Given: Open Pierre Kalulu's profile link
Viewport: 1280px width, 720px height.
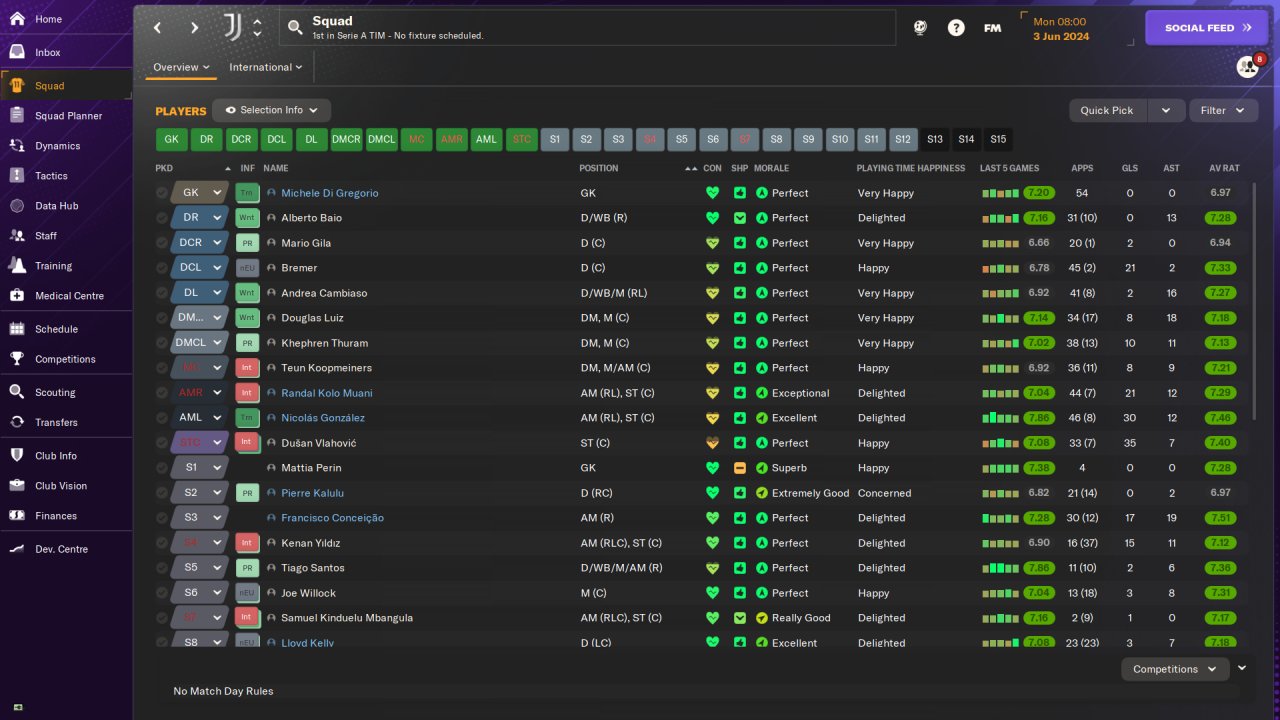Looking at the screenshot, I should 312,493.
